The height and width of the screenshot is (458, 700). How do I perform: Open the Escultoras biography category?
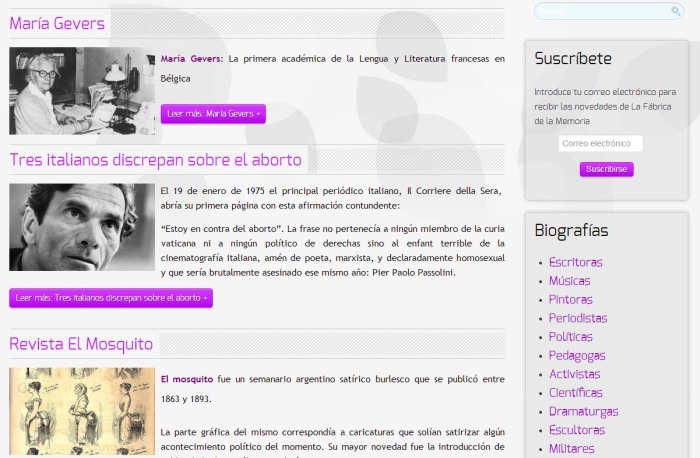pyautogui.click(x=577, y=430)
